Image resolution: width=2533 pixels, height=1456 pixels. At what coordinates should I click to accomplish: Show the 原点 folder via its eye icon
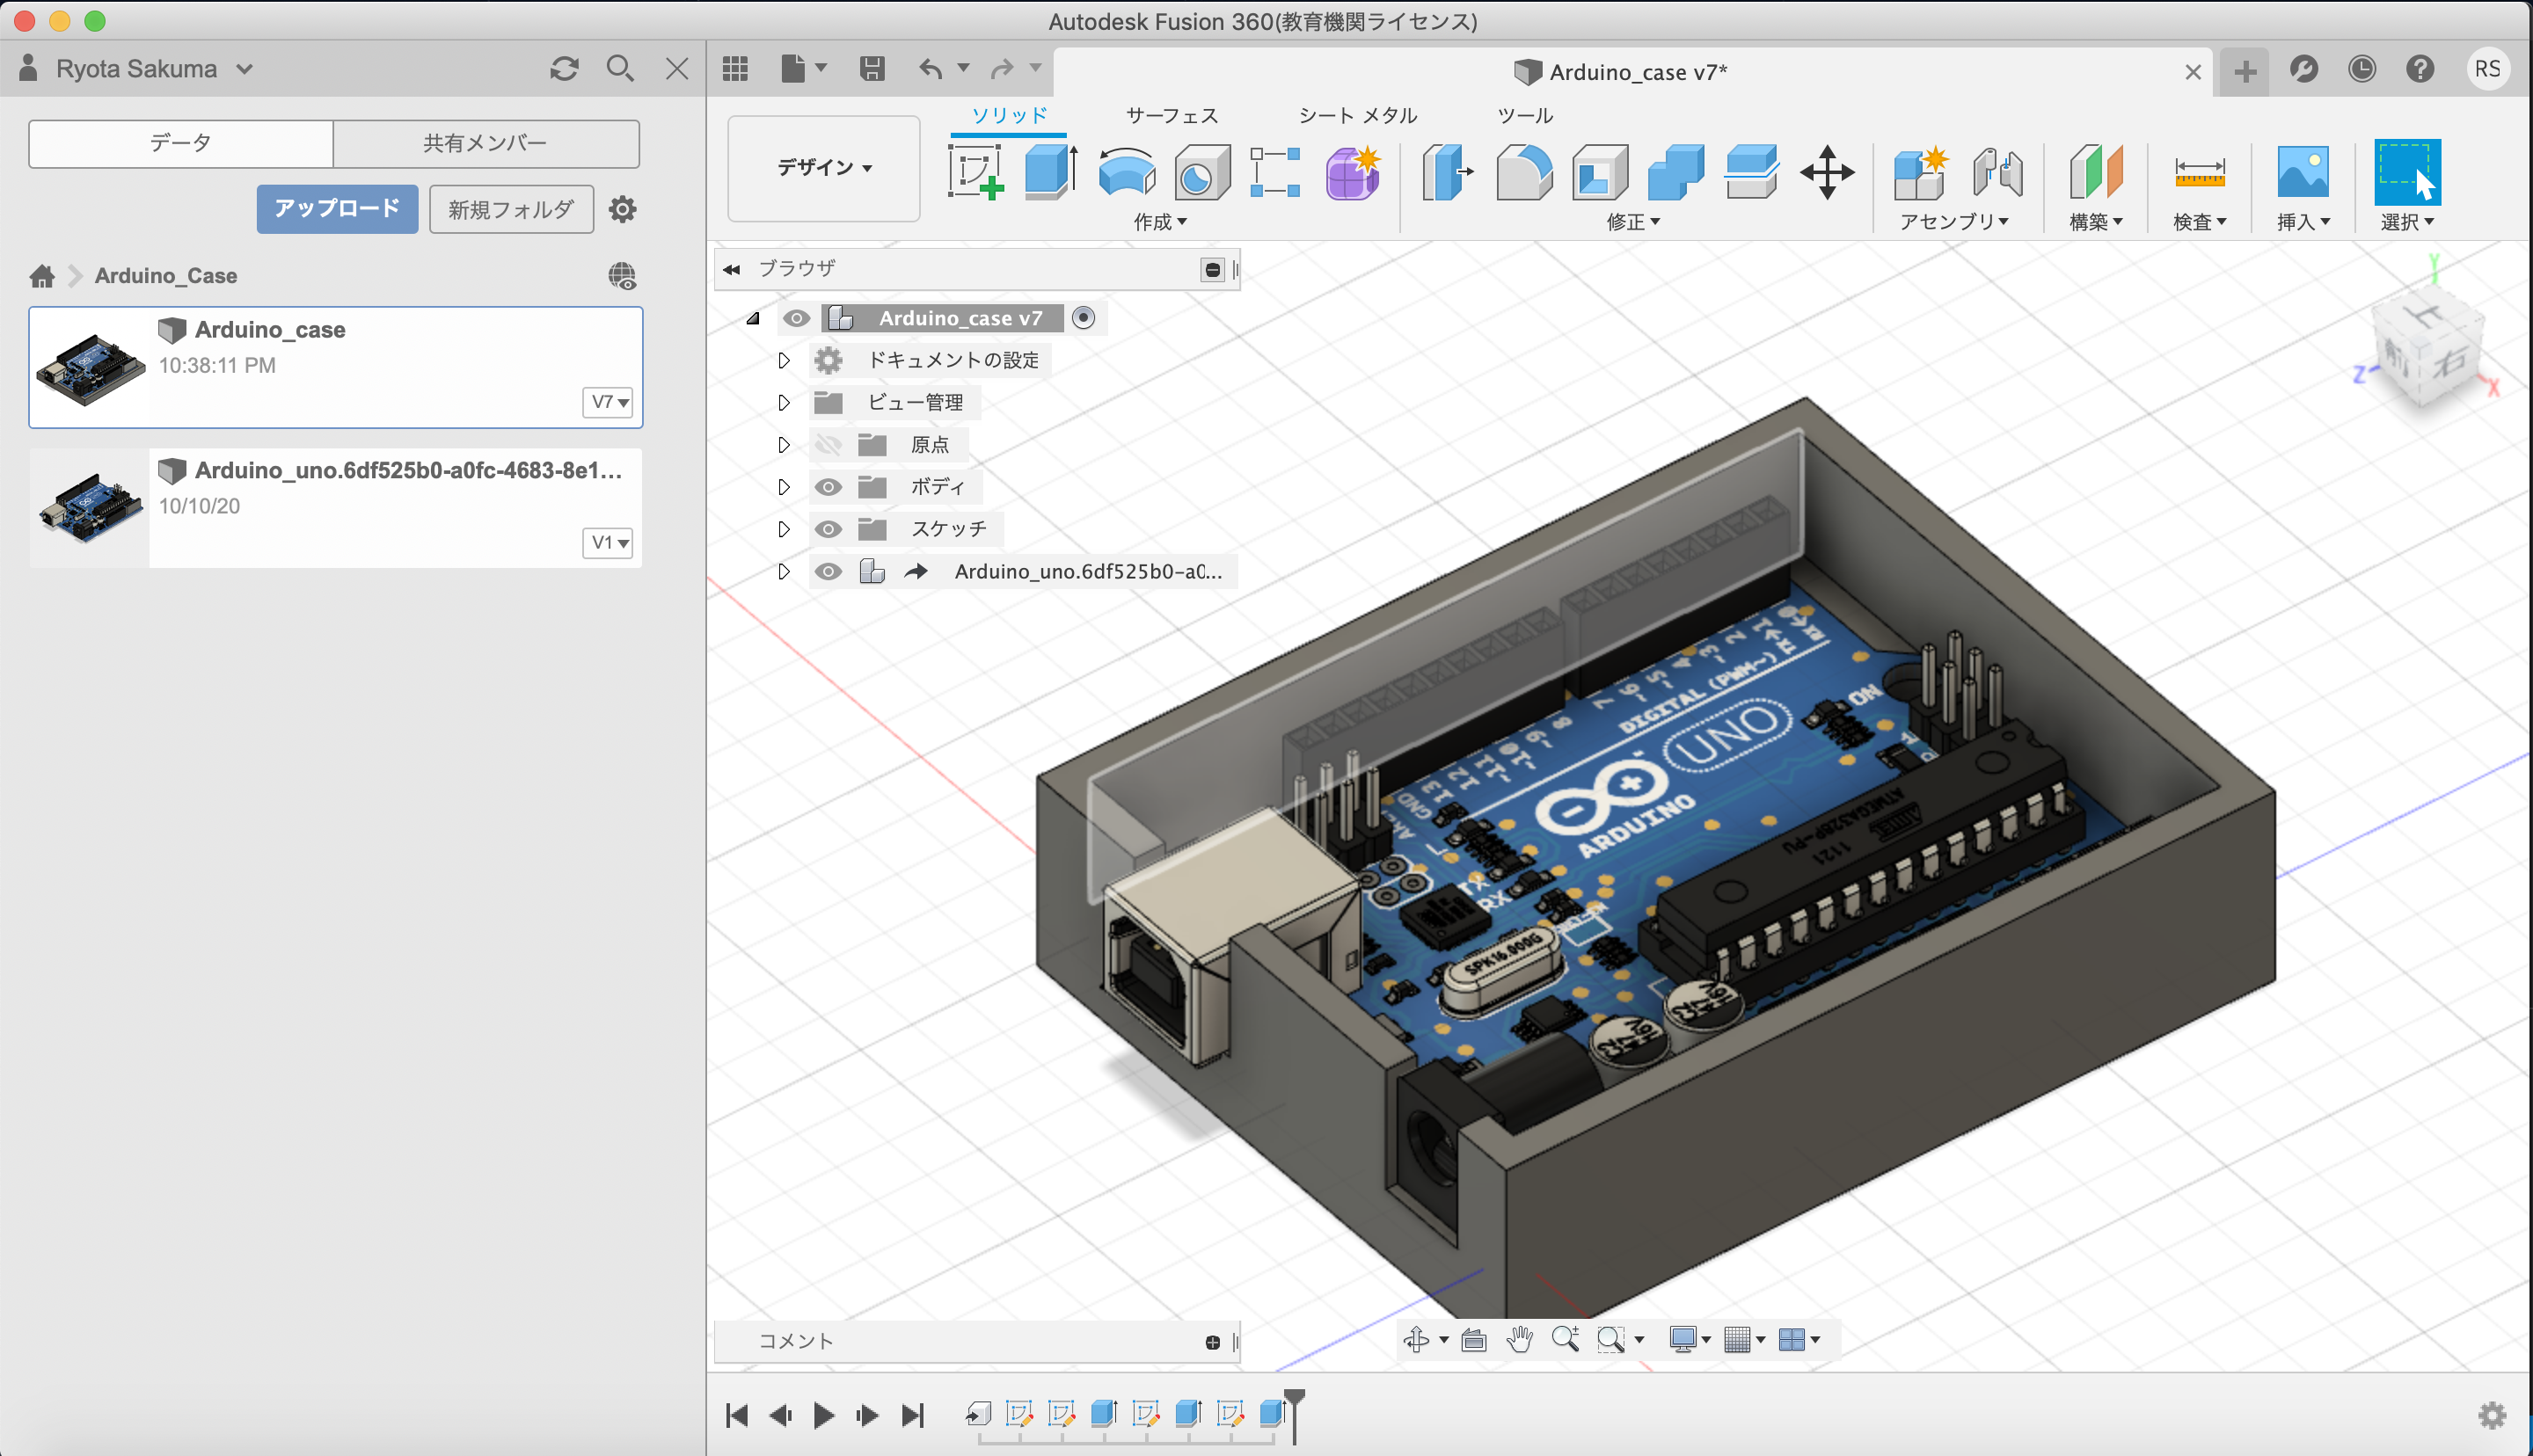828,445
